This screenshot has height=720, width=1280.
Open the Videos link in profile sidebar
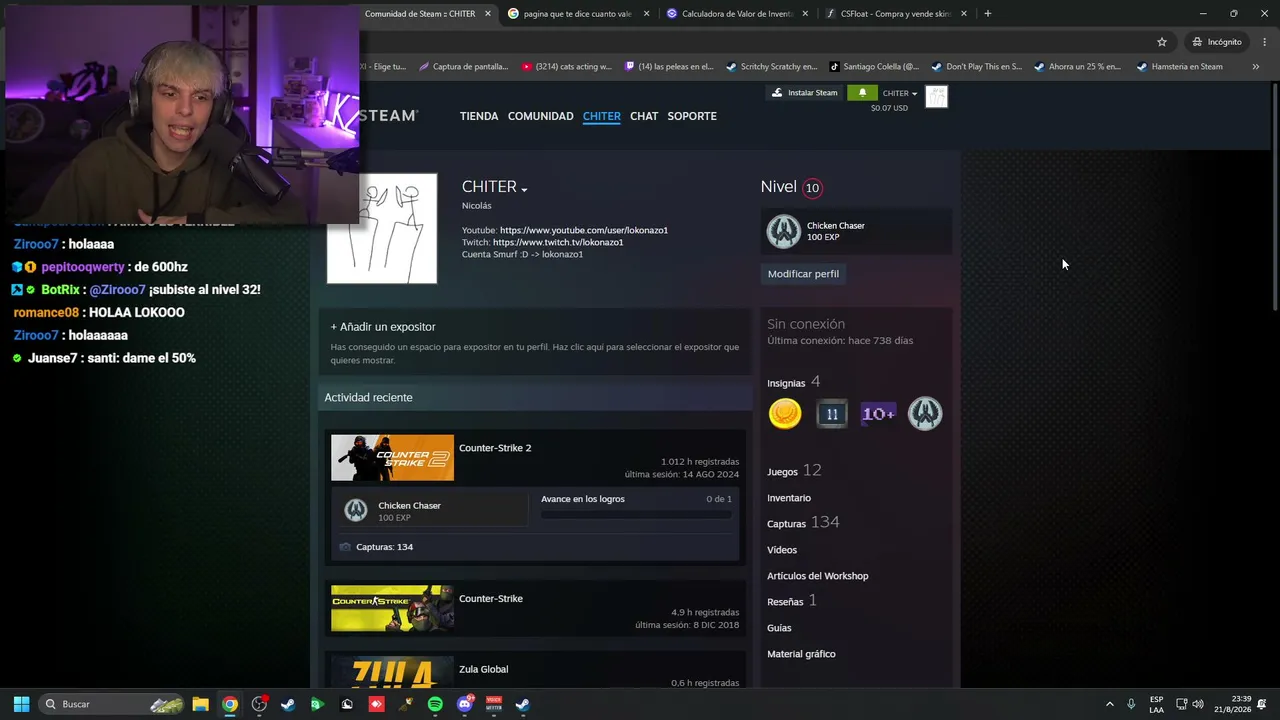coord(782,550)
